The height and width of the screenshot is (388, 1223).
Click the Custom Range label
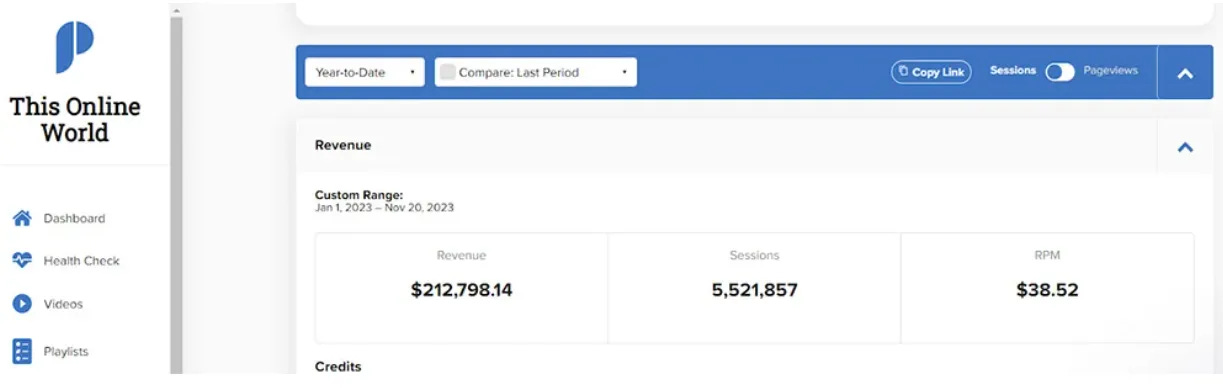pos(359,195)
